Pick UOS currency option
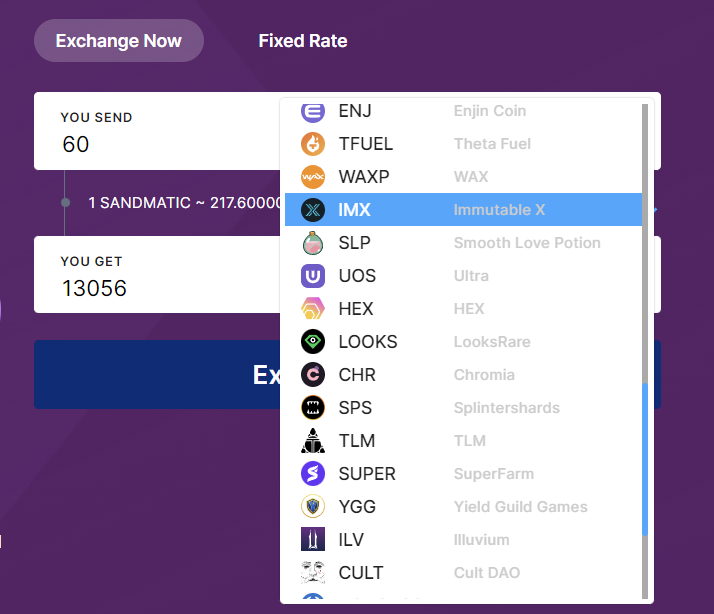This screenshot has width=714, height=614. [x=463, y=276]
